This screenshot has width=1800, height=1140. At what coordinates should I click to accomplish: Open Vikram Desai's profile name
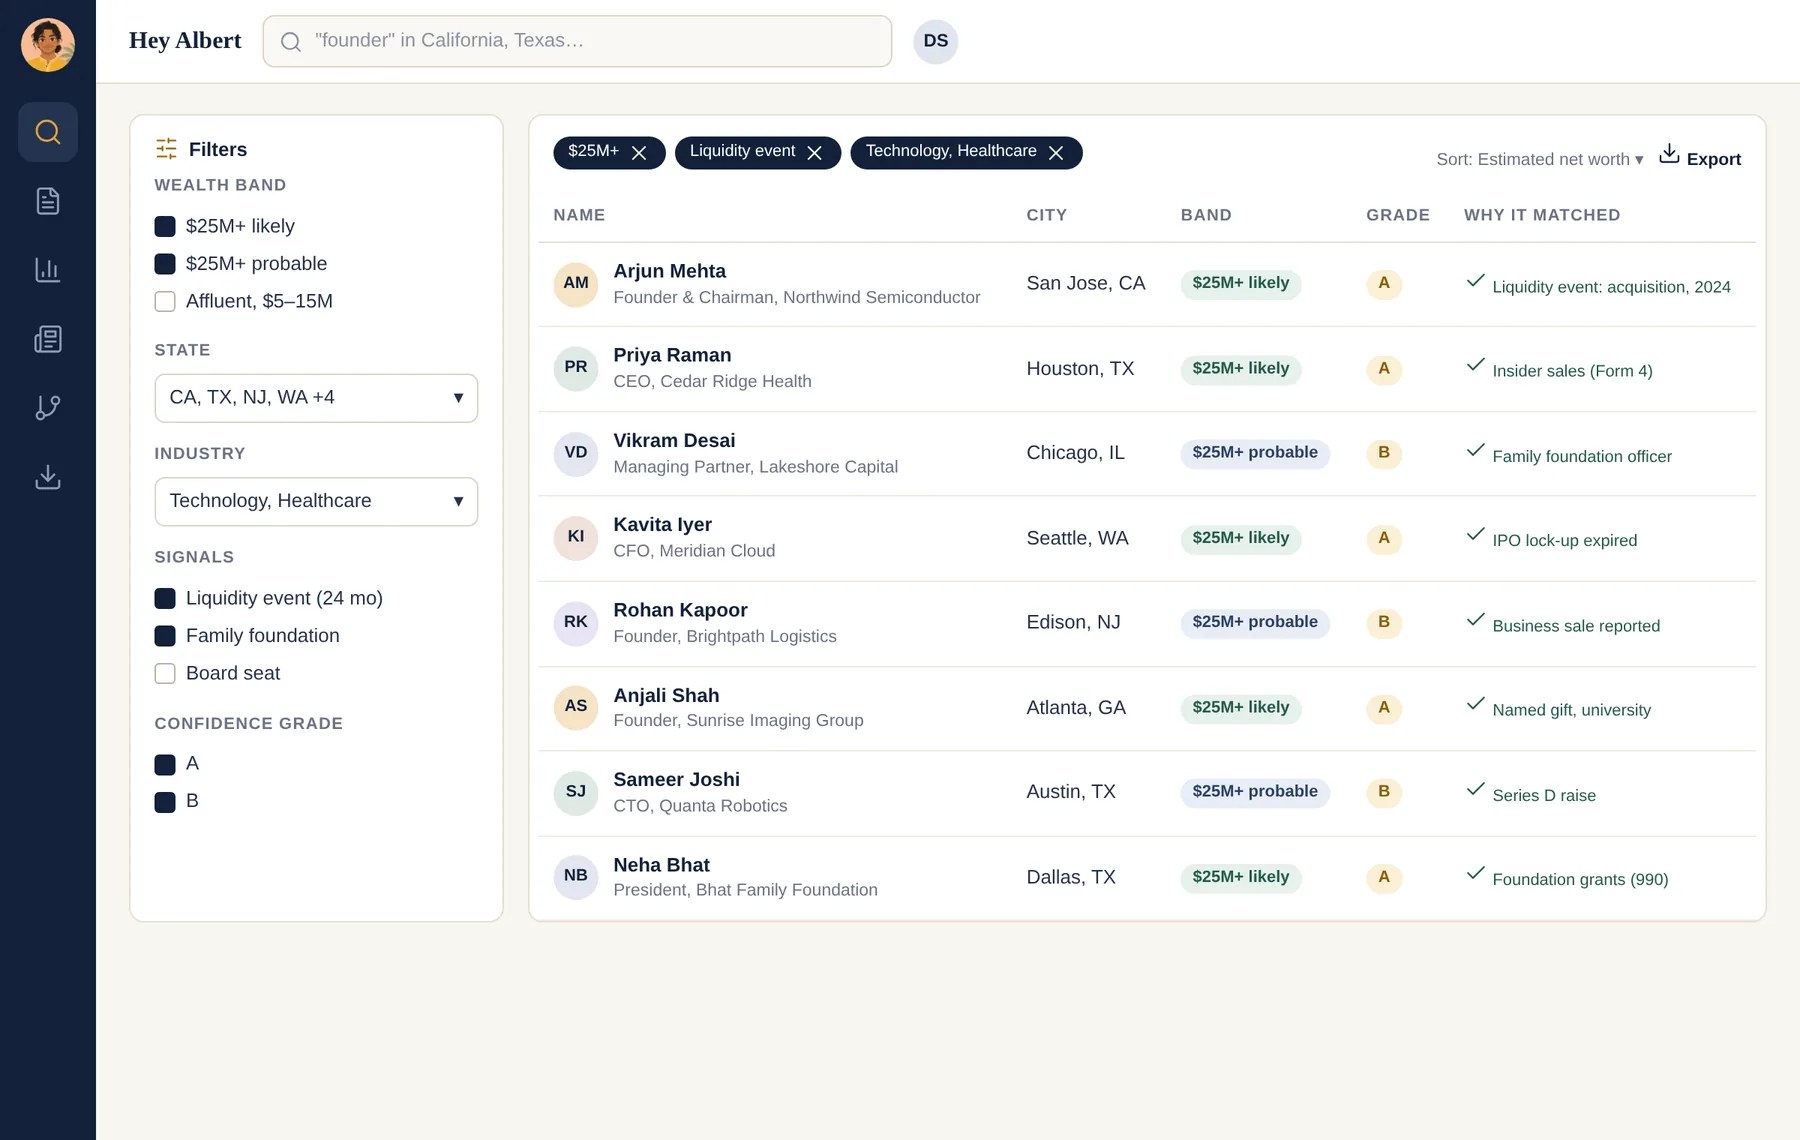click(x=674, y=440)
